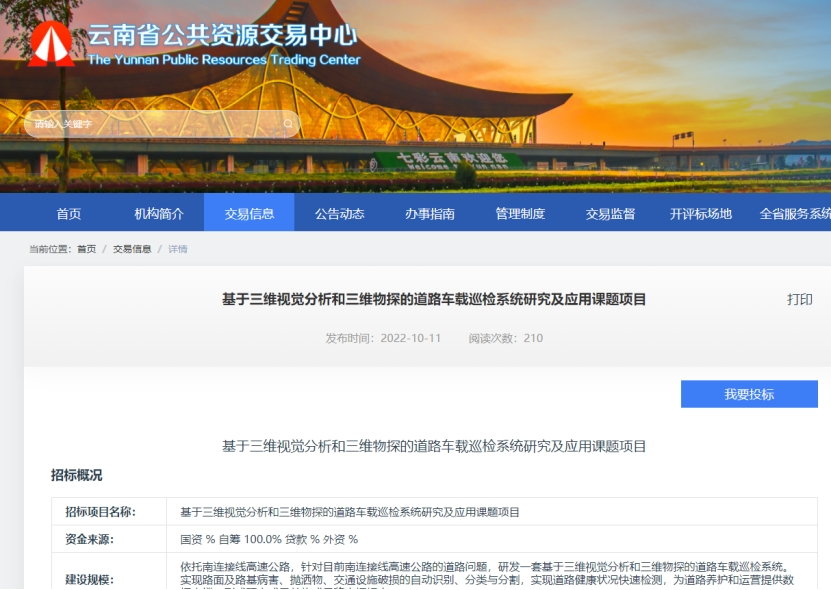Go to the 开评标场地 page
The image size is (831, 590).
700,213
